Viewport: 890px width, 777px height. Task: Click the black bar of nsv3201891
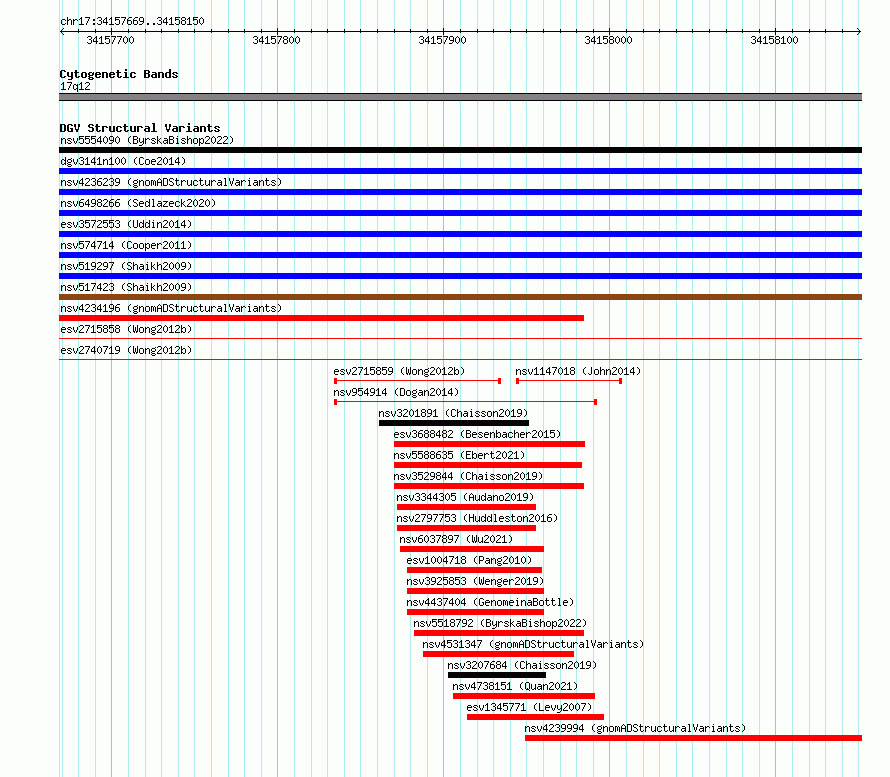click(454, 423)
